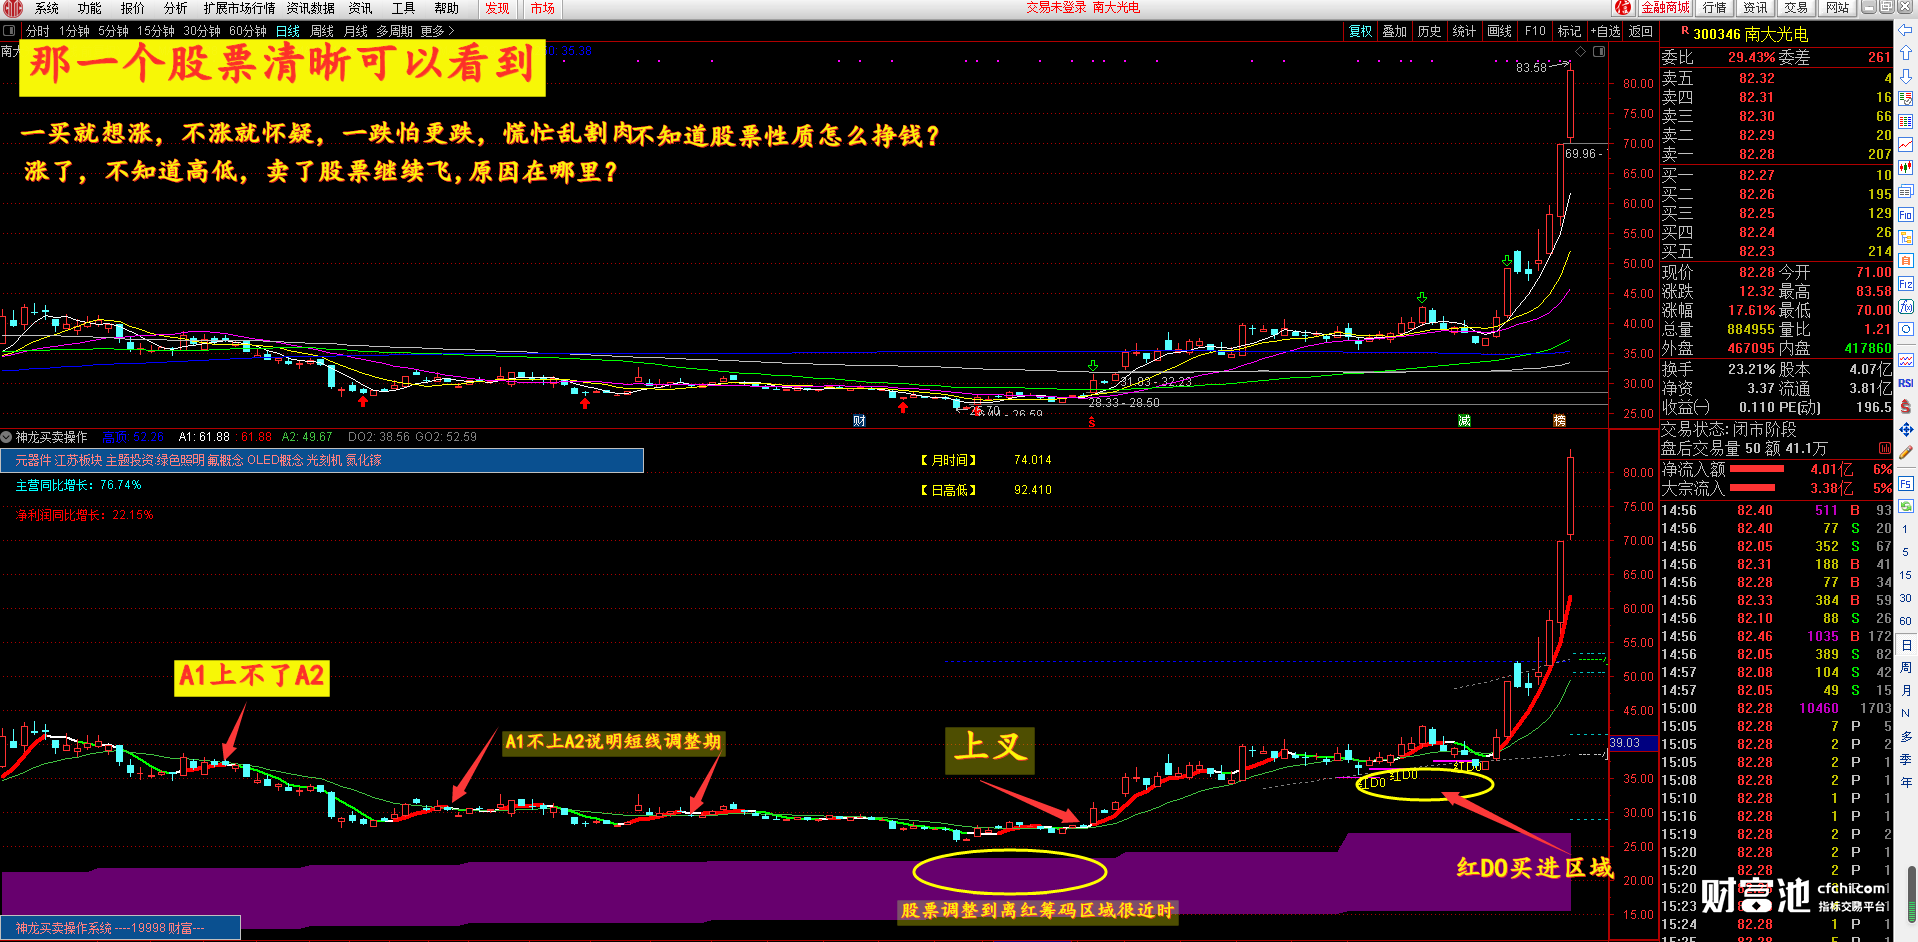The image size is (1918, 942).
Task: Click the red icon next to 金融商城
Action: (x=1622, y=8)
